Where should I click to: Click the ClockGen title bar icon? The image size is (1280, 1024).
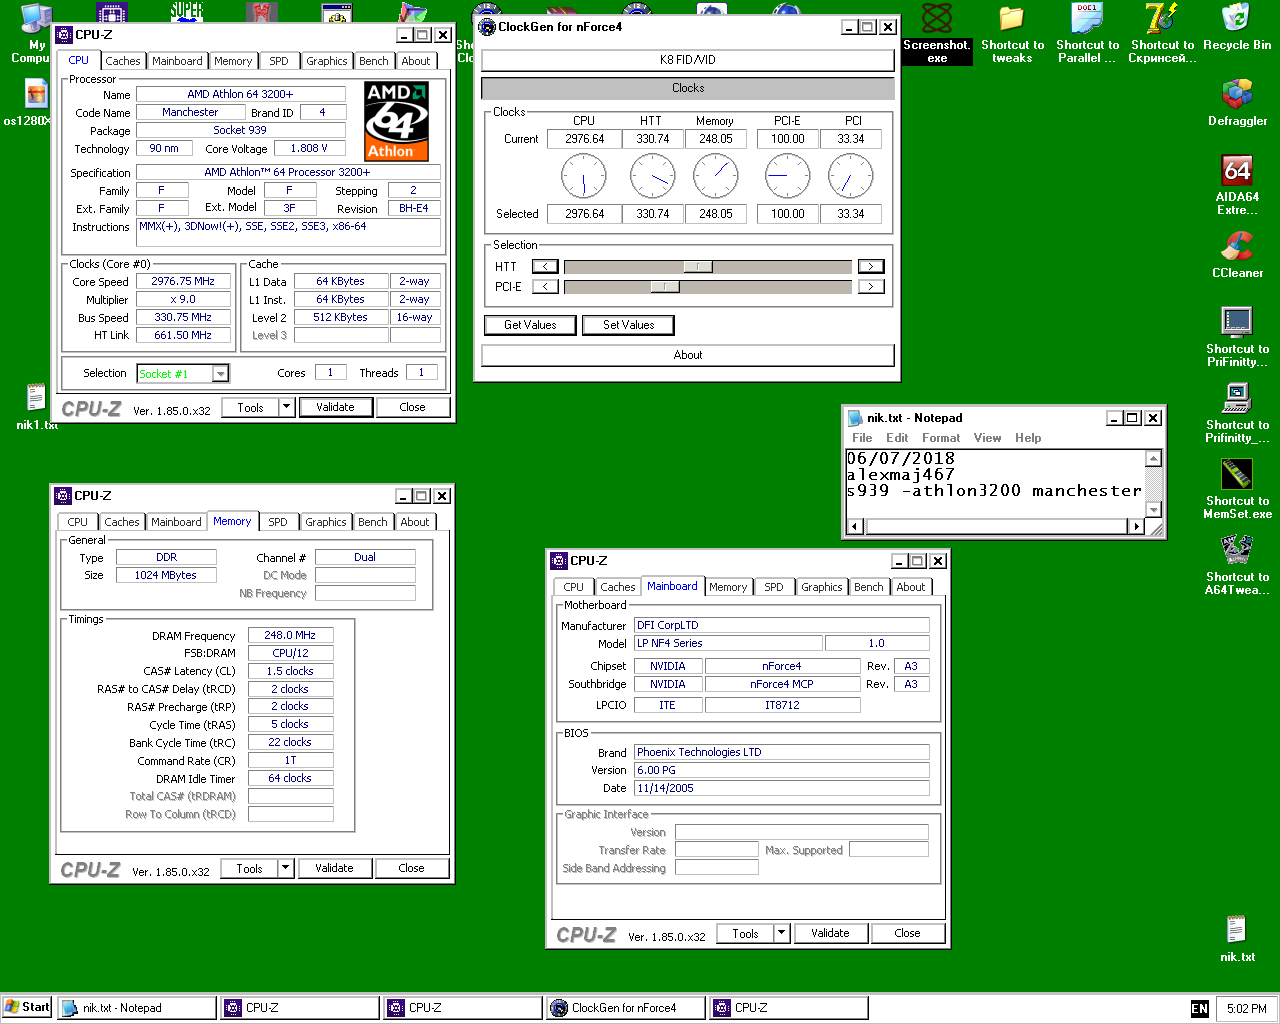pyautogui.click(x=487, y=27)
